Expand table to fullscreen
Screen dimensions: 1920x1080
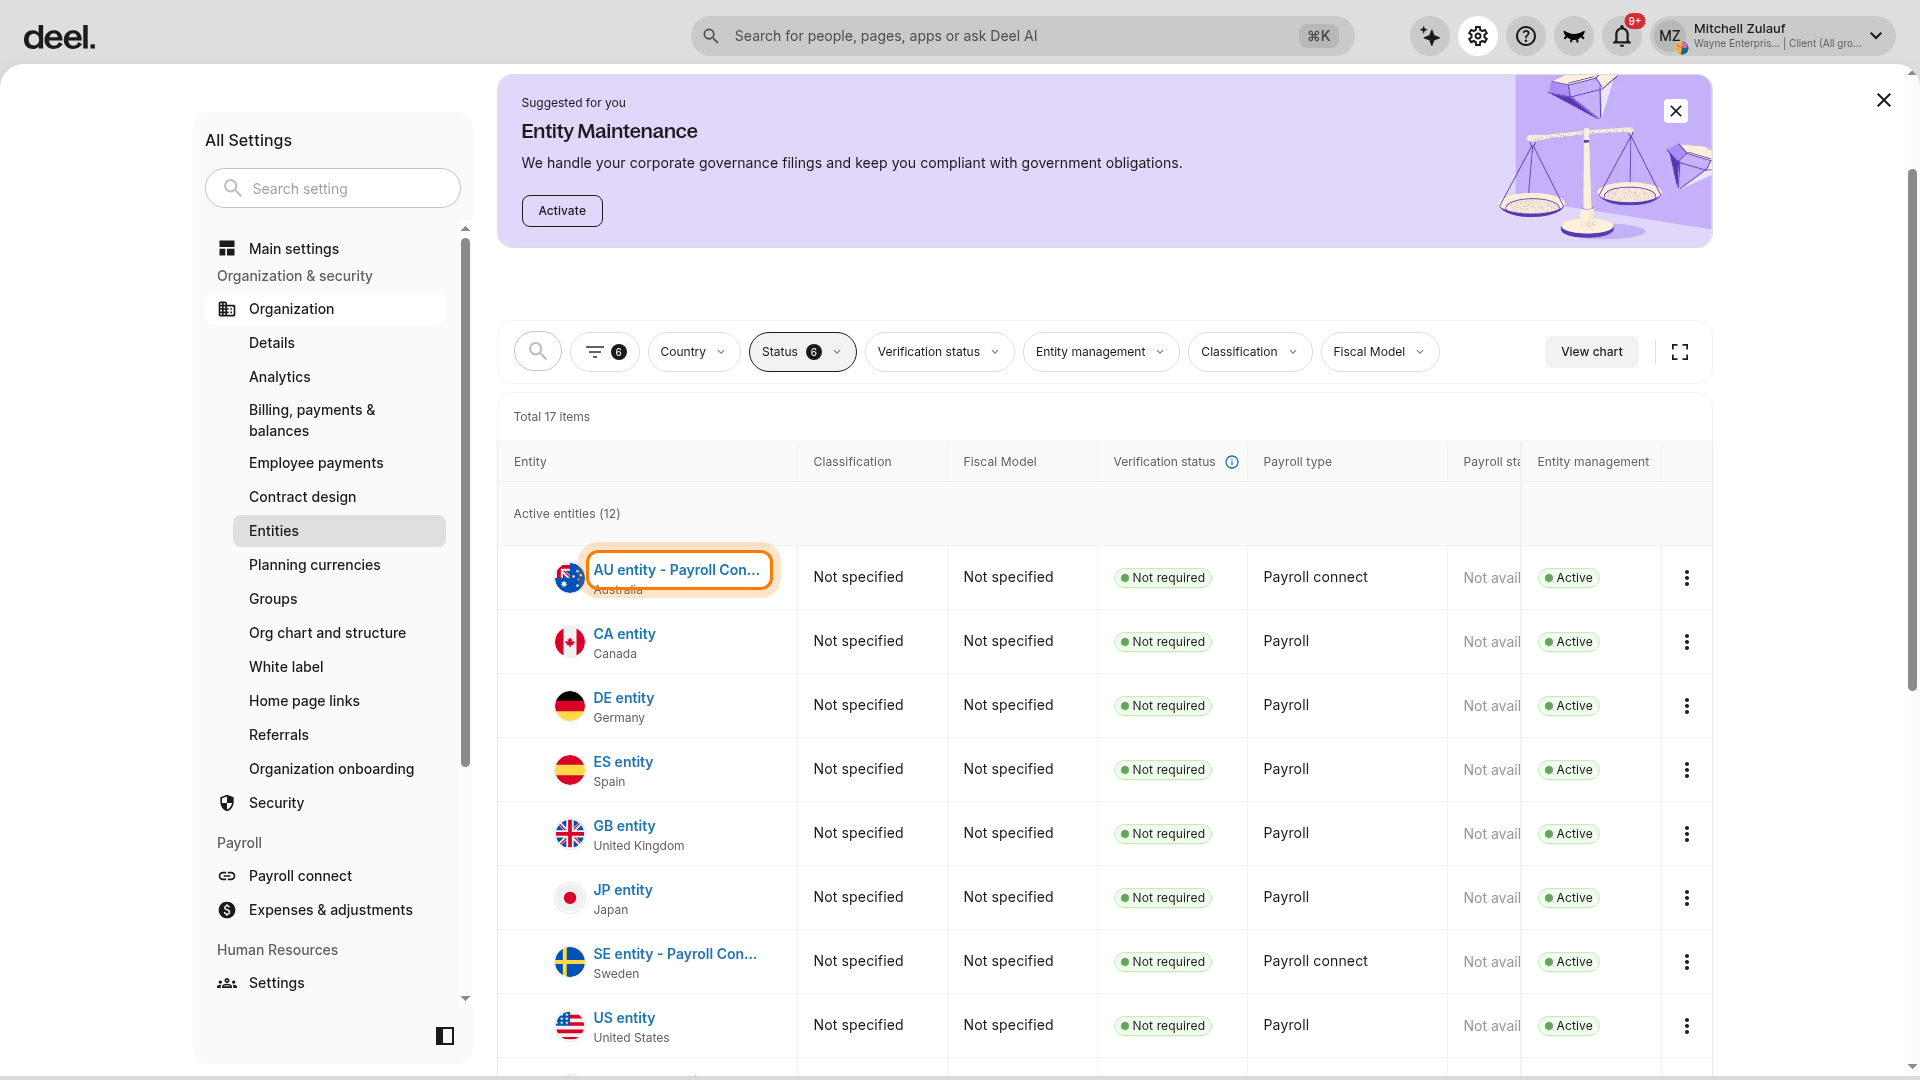(1680, 352)
